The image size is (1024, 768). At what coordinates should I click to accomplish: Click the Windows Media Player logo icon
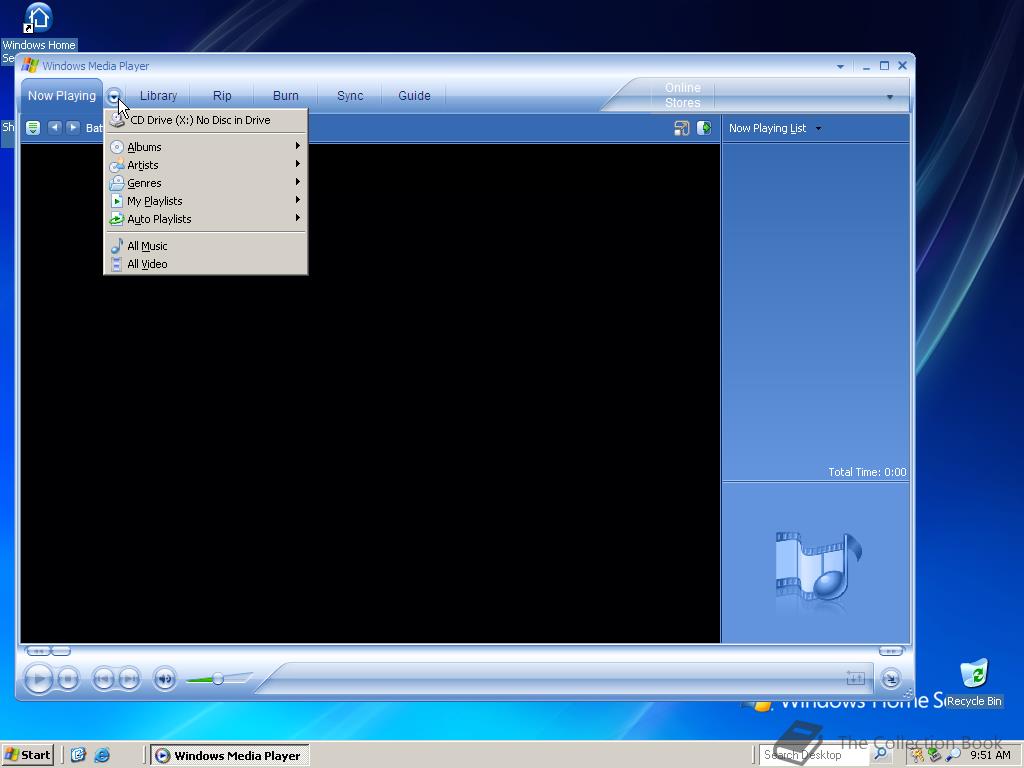coord(29,65)
